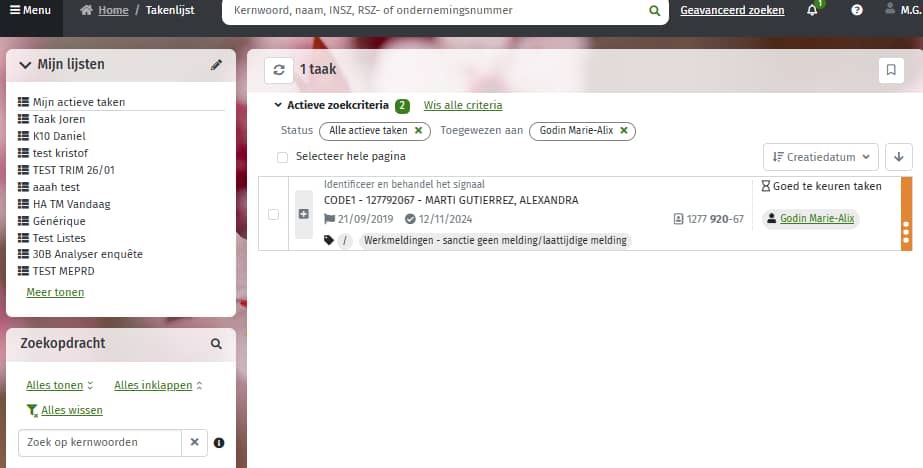923x468 pixels.
Task: Collapse the Mijn lijsten panel
Action: (25, 65)
